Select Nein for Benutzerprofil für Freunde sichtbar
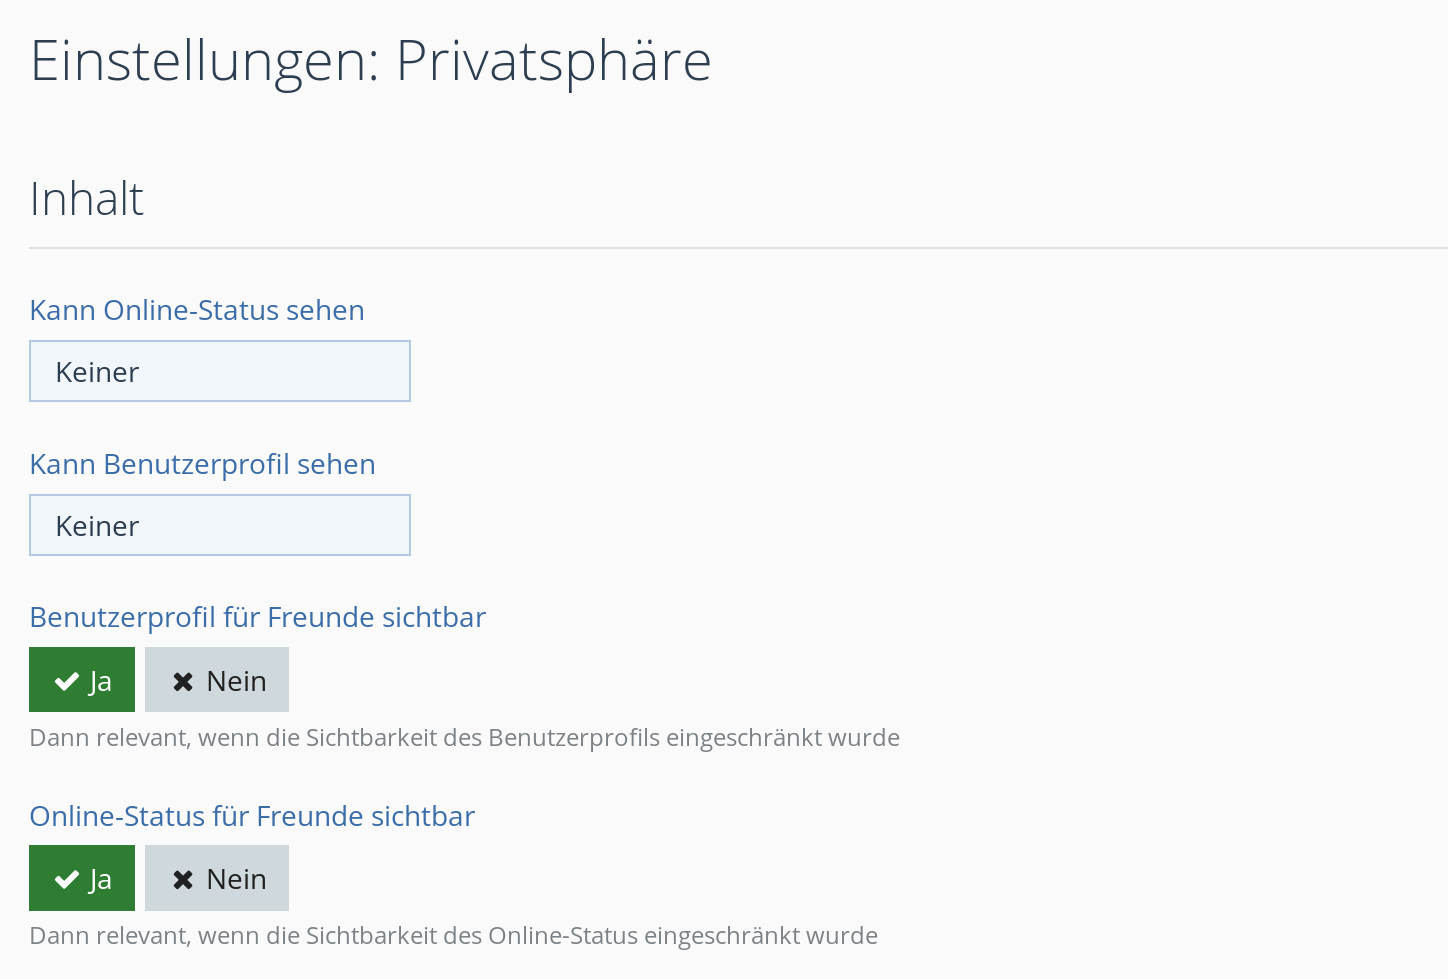The image size is (1448, 979). pos(217,680)
